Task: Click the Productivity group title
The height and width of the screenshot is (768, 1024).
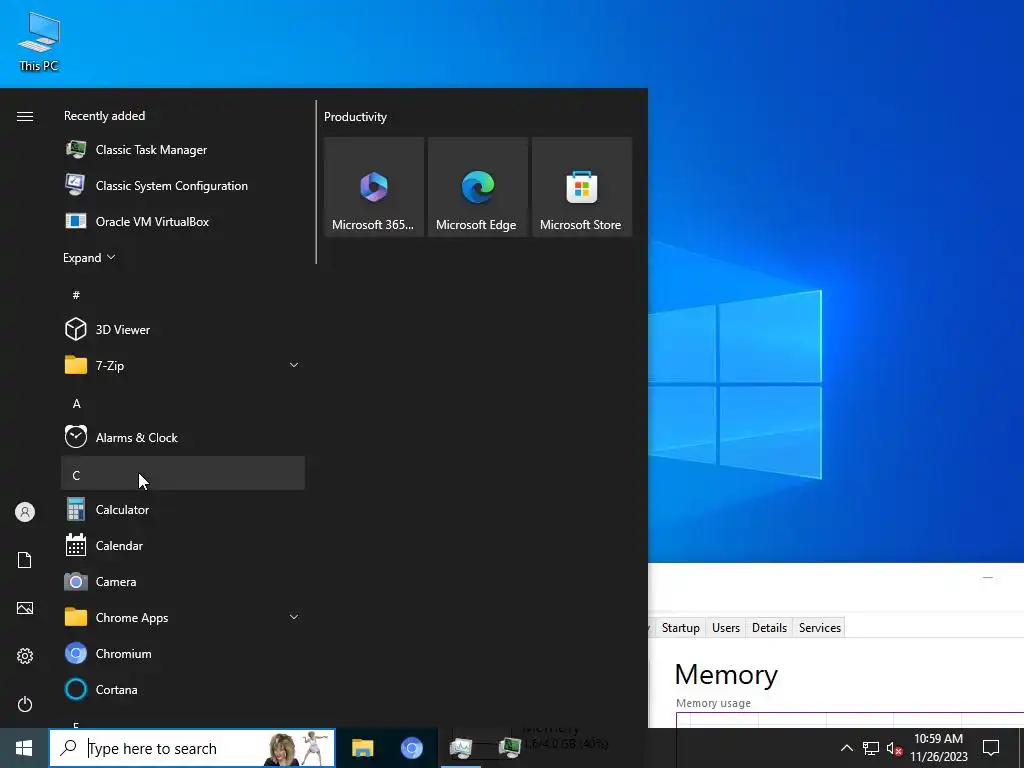Action: point(355,117)
